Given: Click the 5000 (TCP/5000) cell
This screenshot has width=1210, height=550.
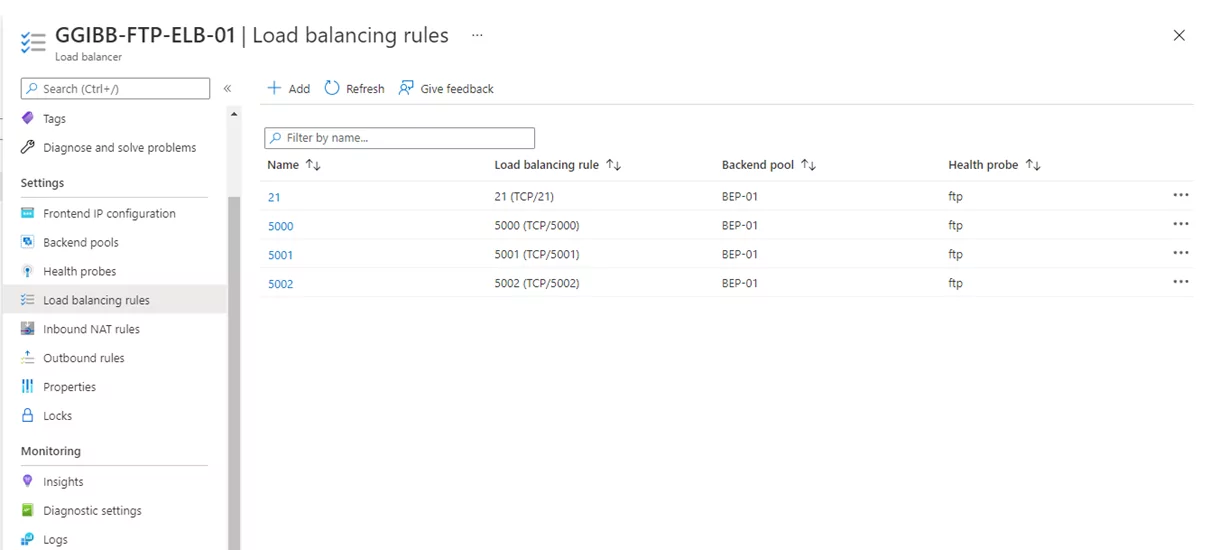Looking at the screenshot, I should tap(537, 225).
